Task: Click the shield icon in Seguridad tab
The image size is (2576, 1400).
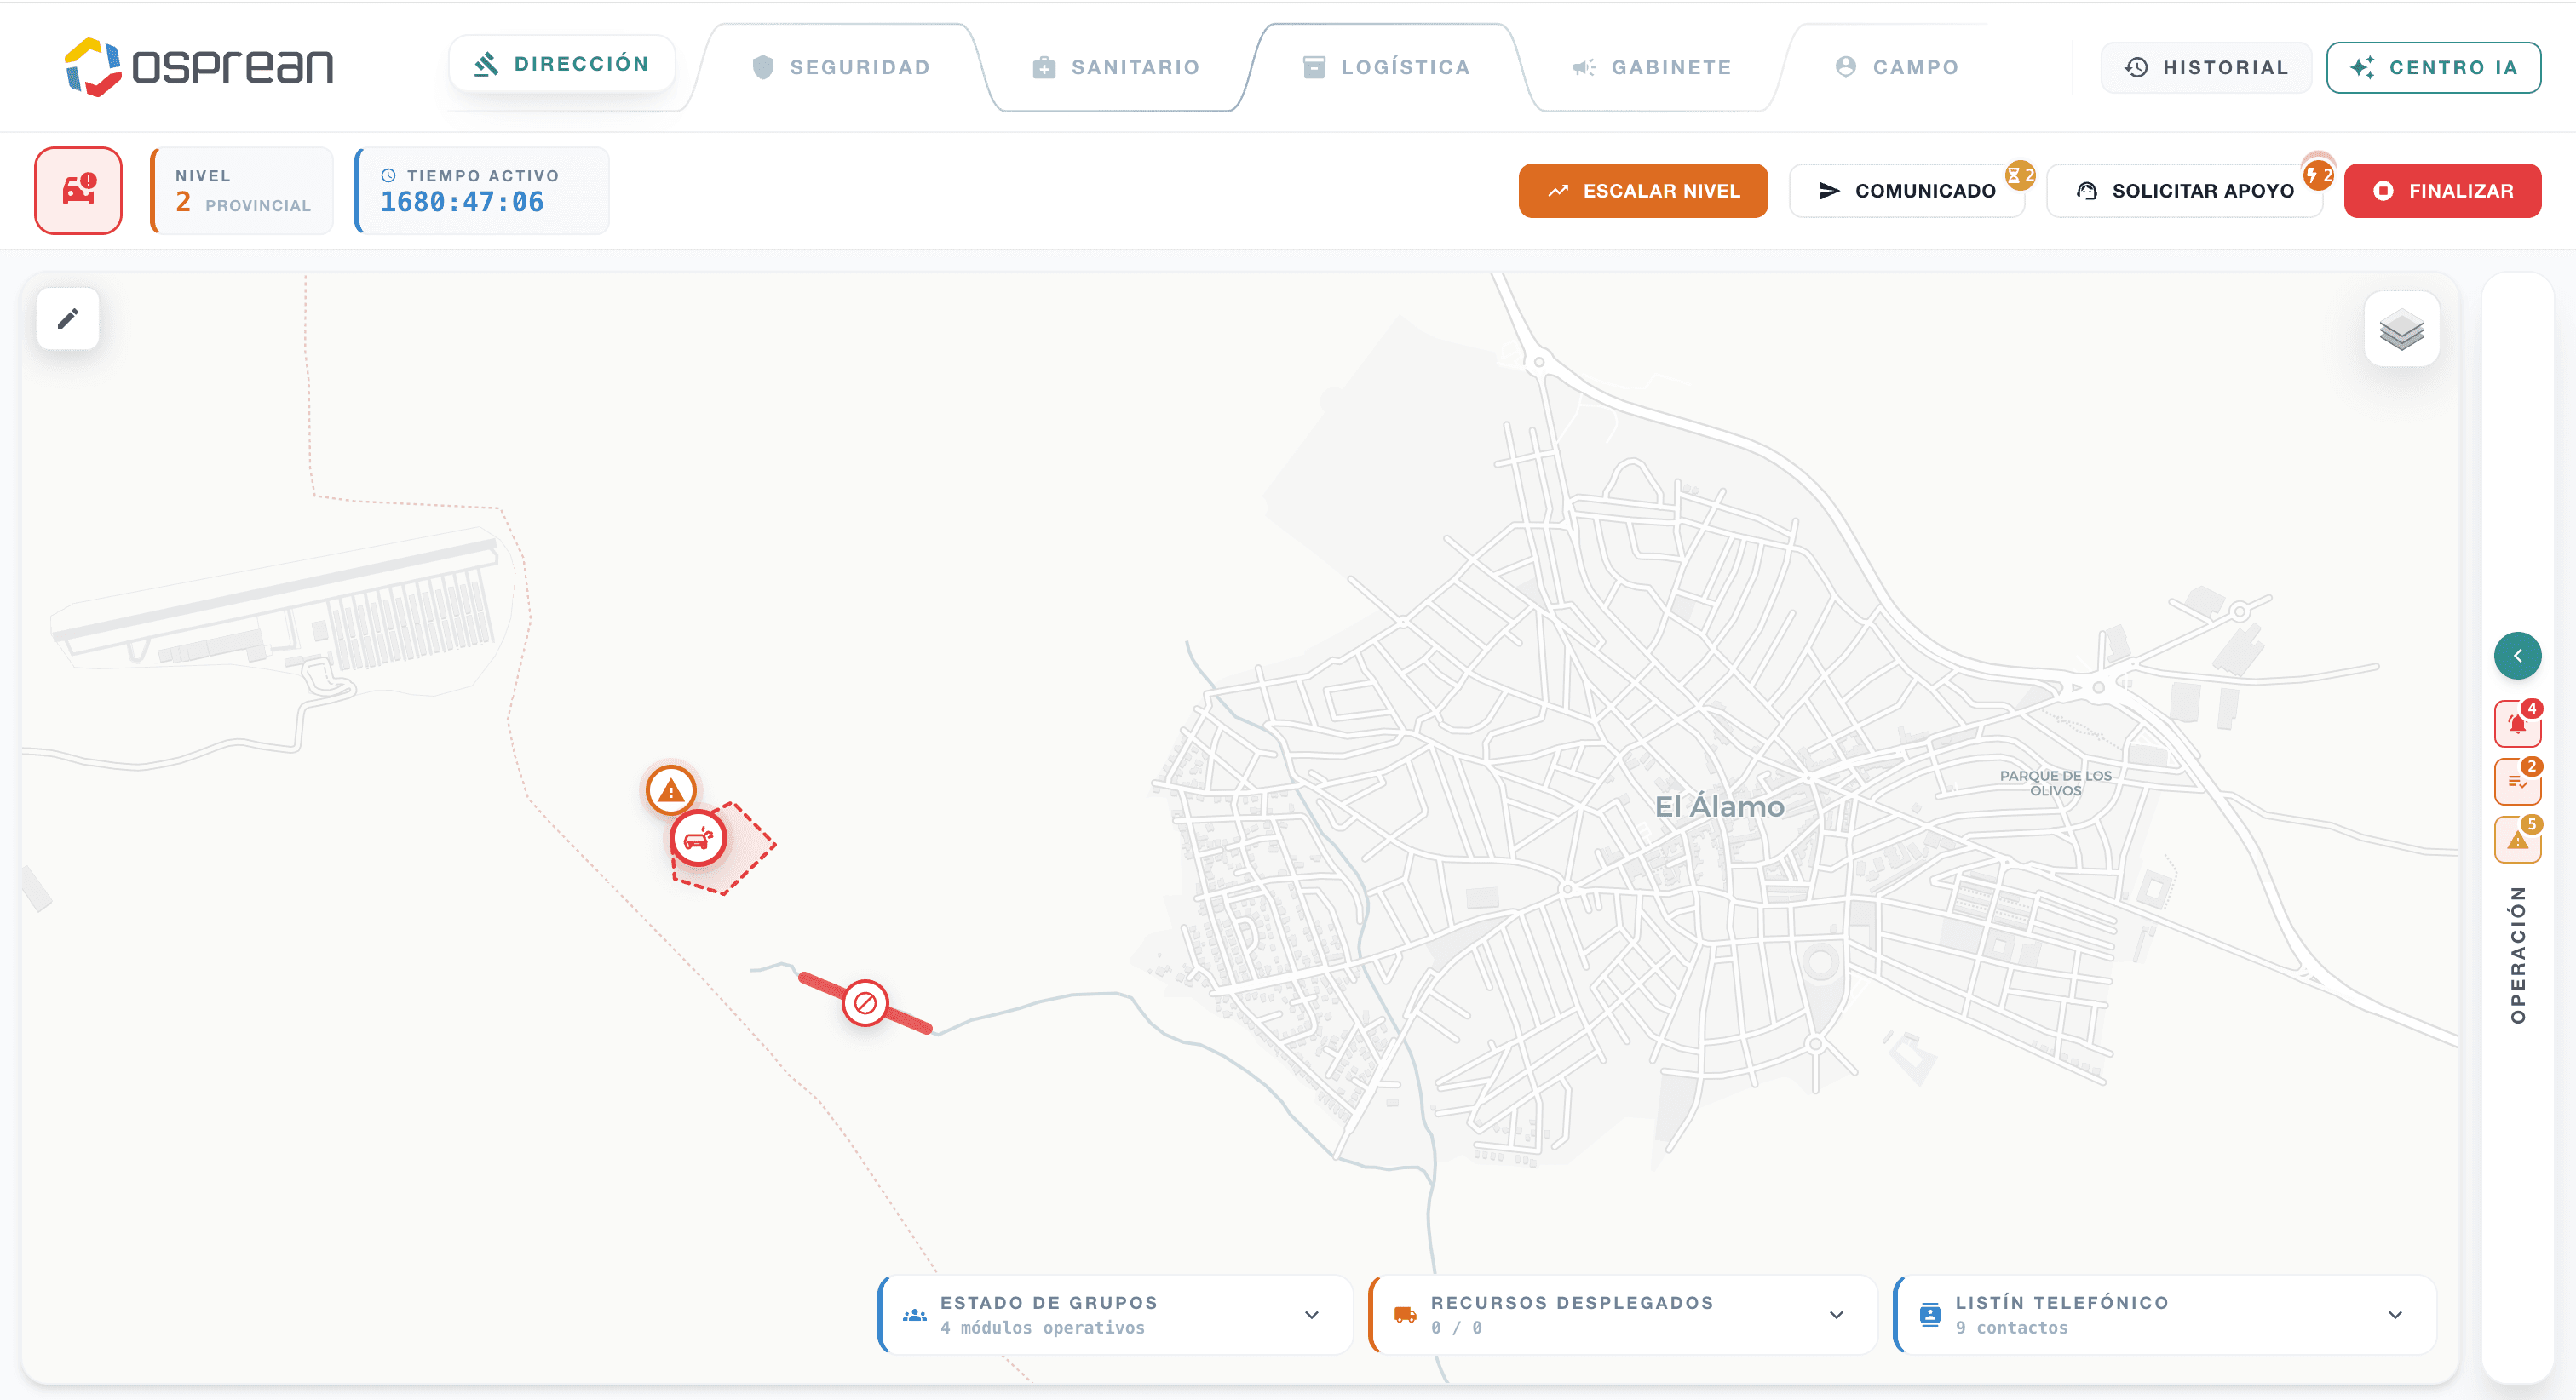Action: click(763, 67)
